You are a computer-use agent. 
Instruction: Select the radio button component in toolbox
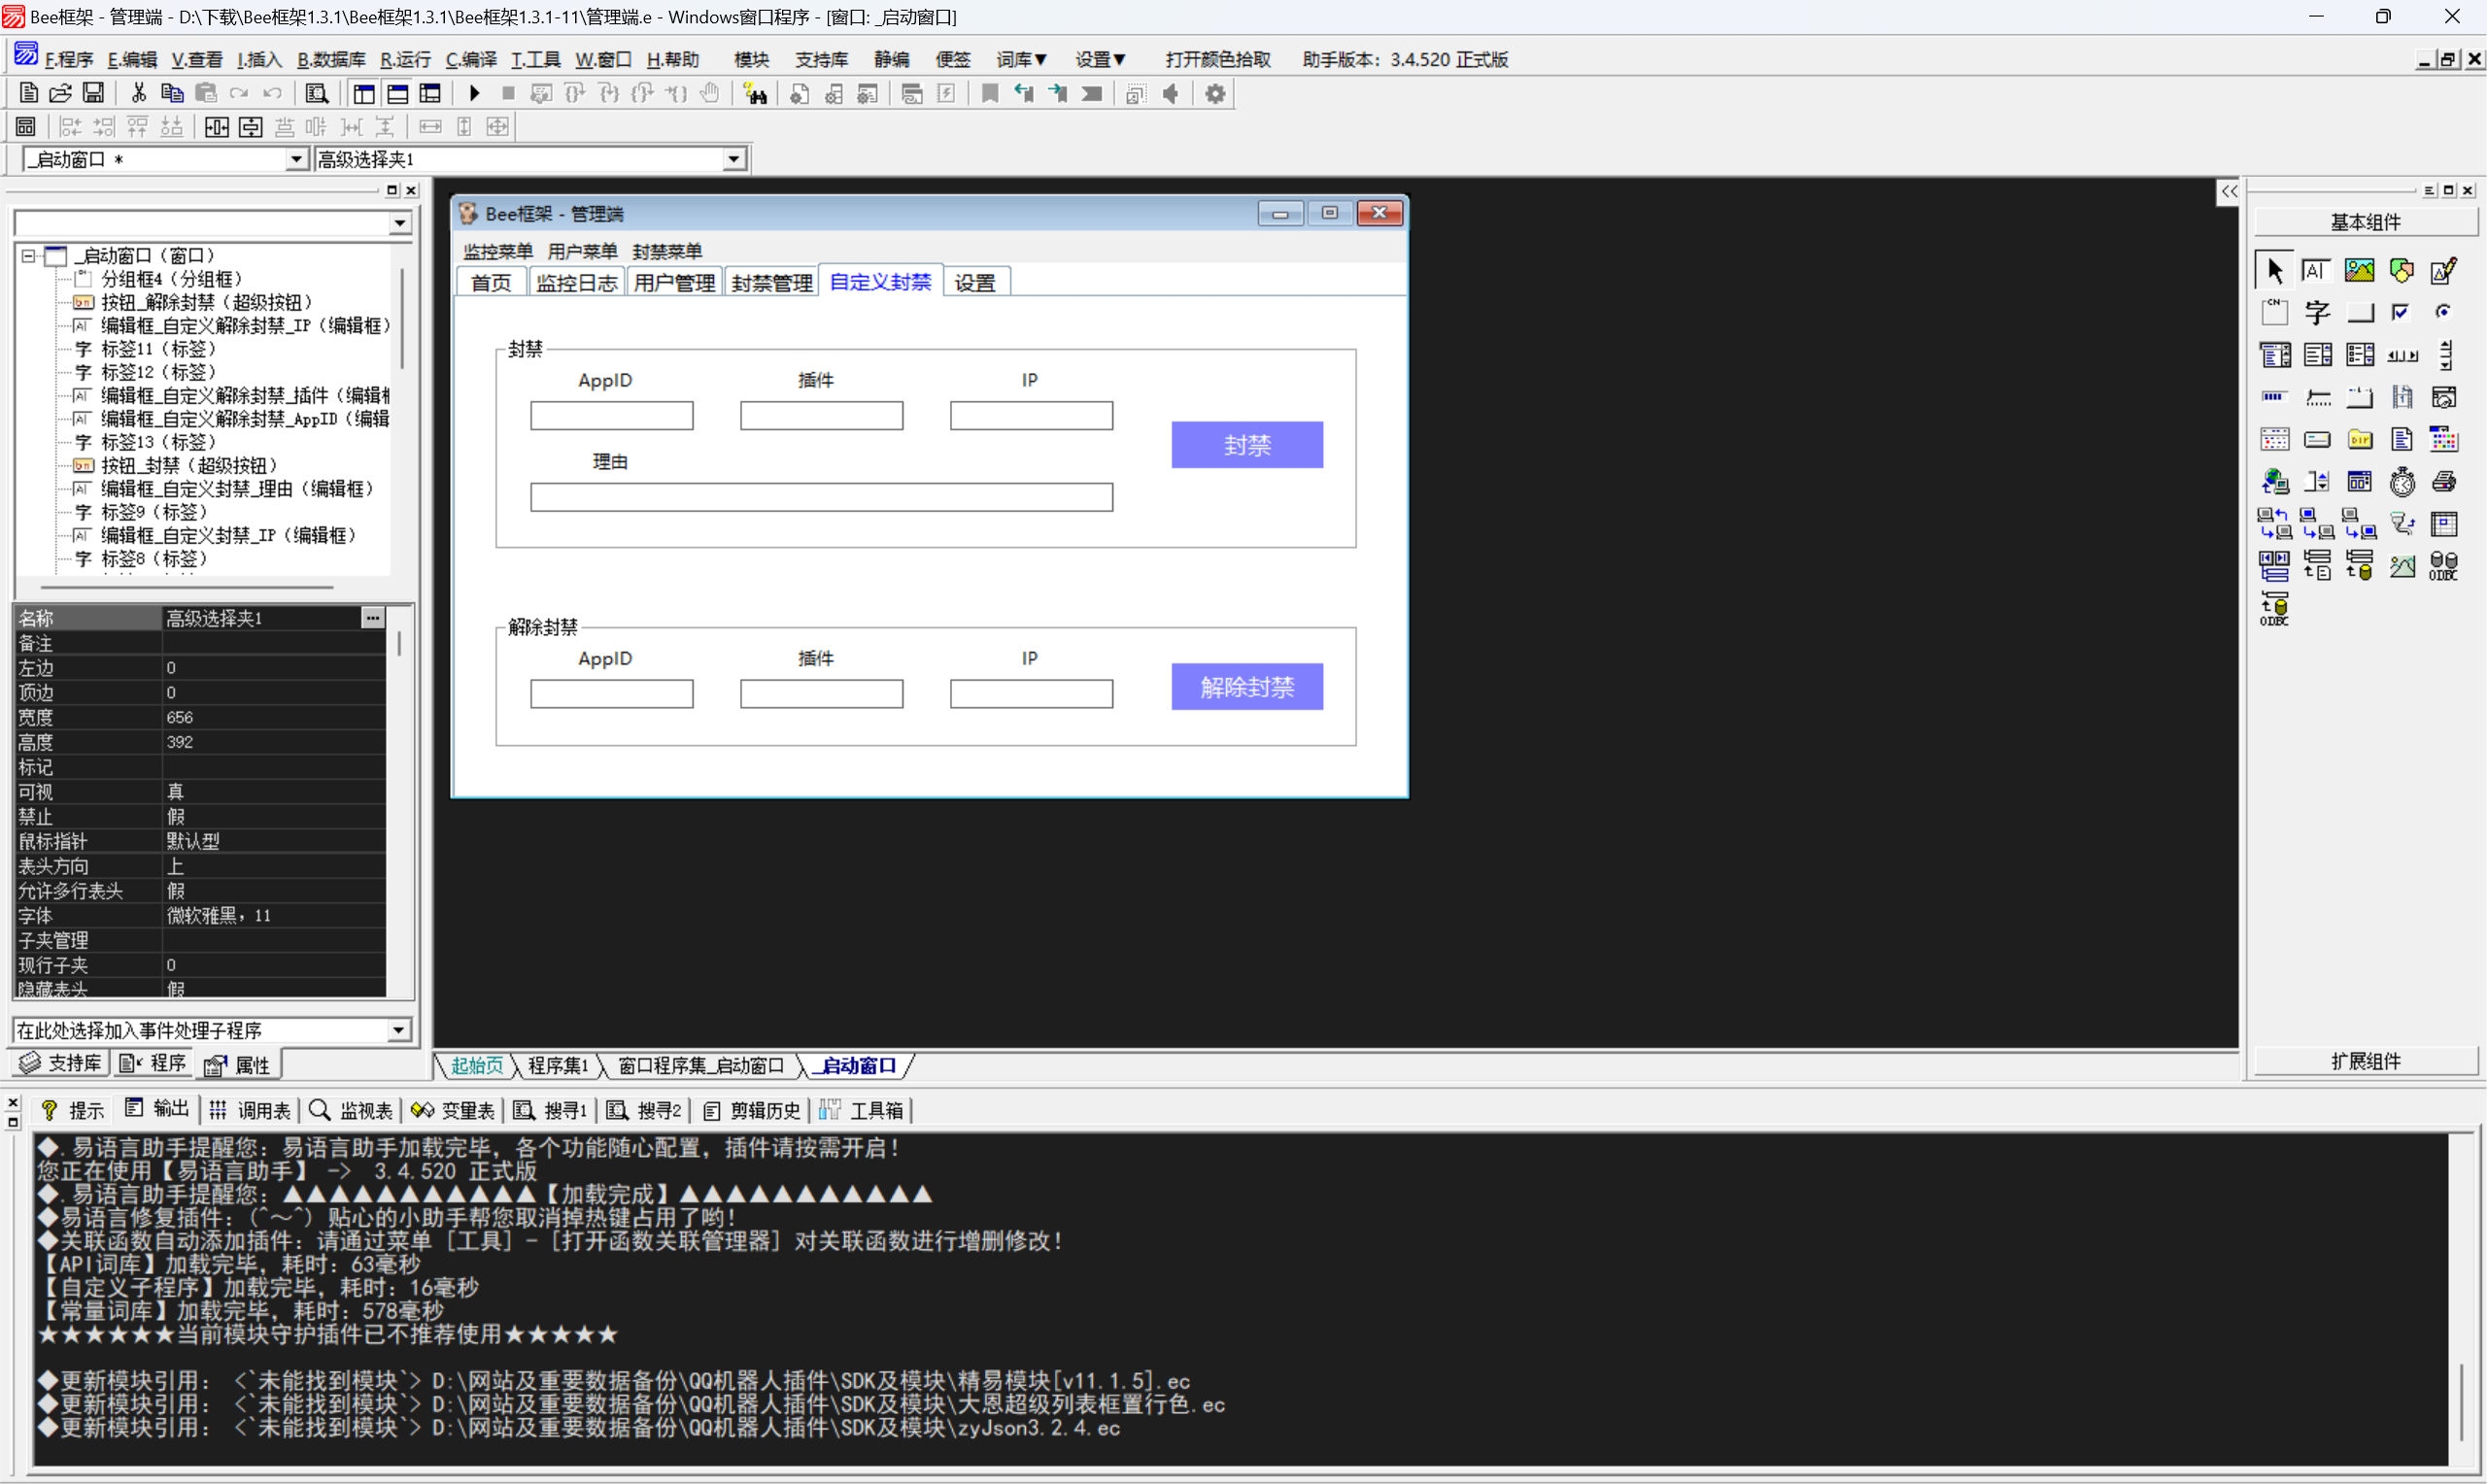(2444, 313)
